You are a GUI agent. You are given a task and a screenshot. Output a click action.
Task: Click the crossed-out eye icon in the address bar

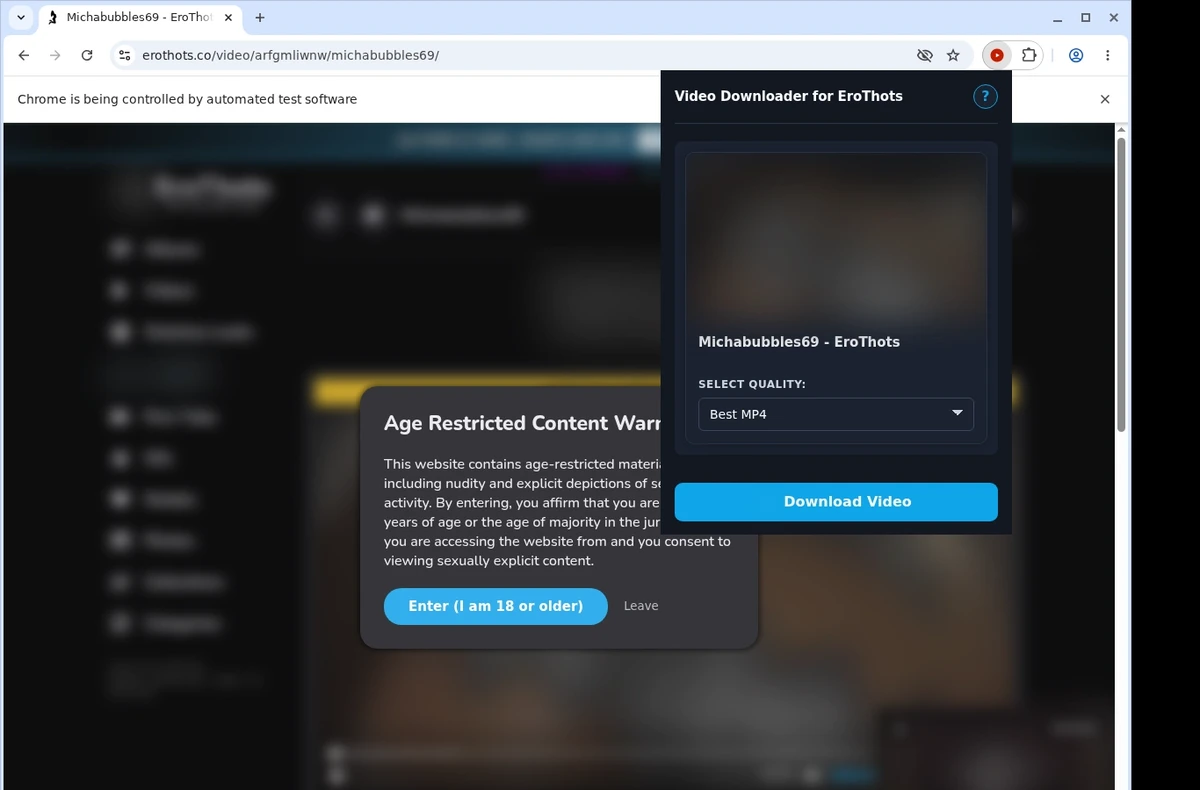(x=924, y=56)
